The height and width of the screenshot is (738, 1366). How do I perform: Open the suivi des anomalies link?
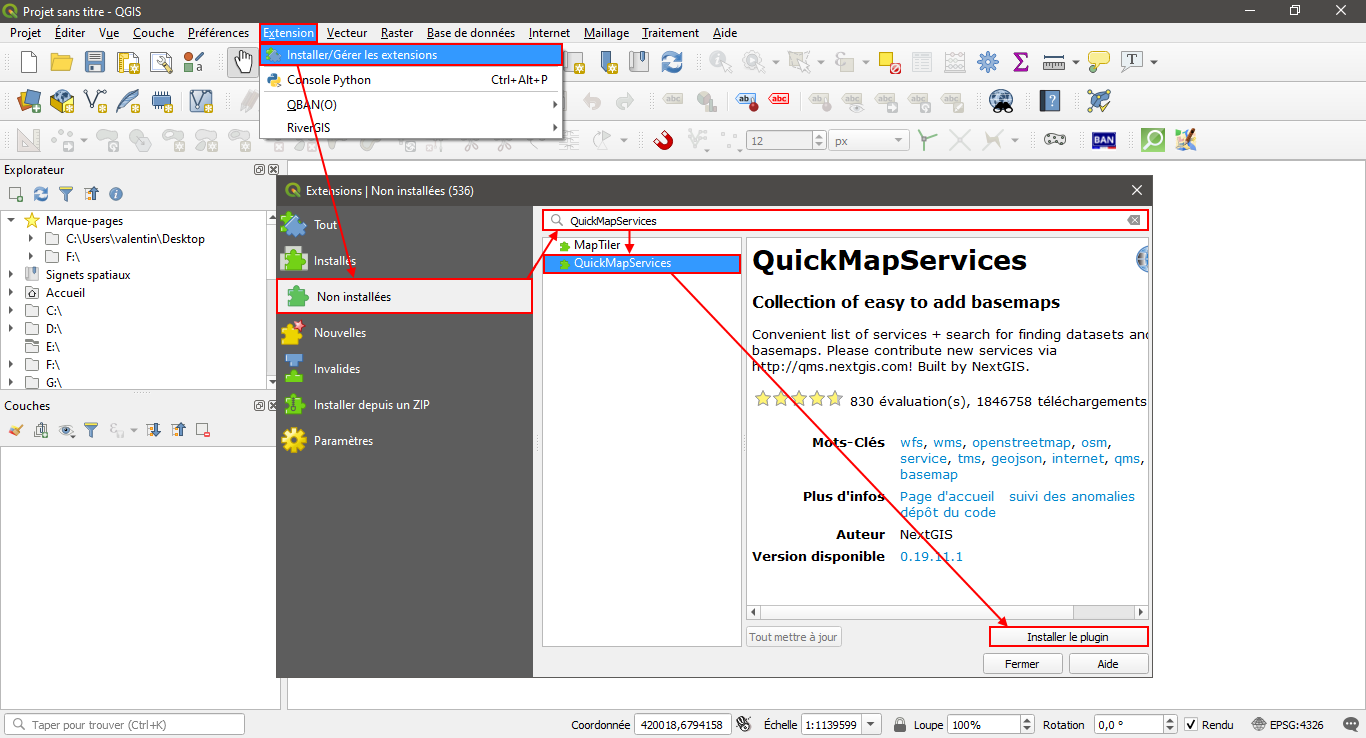(x=1072, y=497)
